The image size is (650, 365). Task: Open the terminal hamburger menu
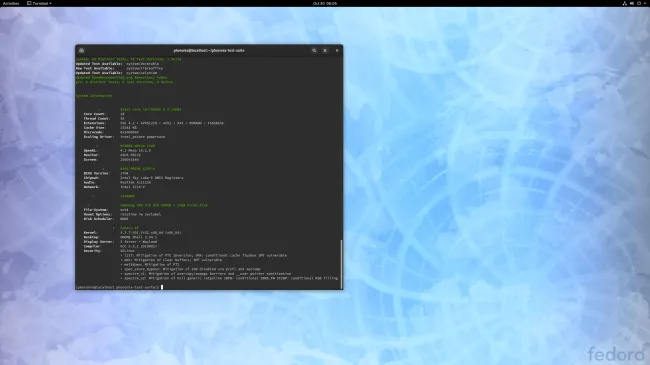(325, 50)
